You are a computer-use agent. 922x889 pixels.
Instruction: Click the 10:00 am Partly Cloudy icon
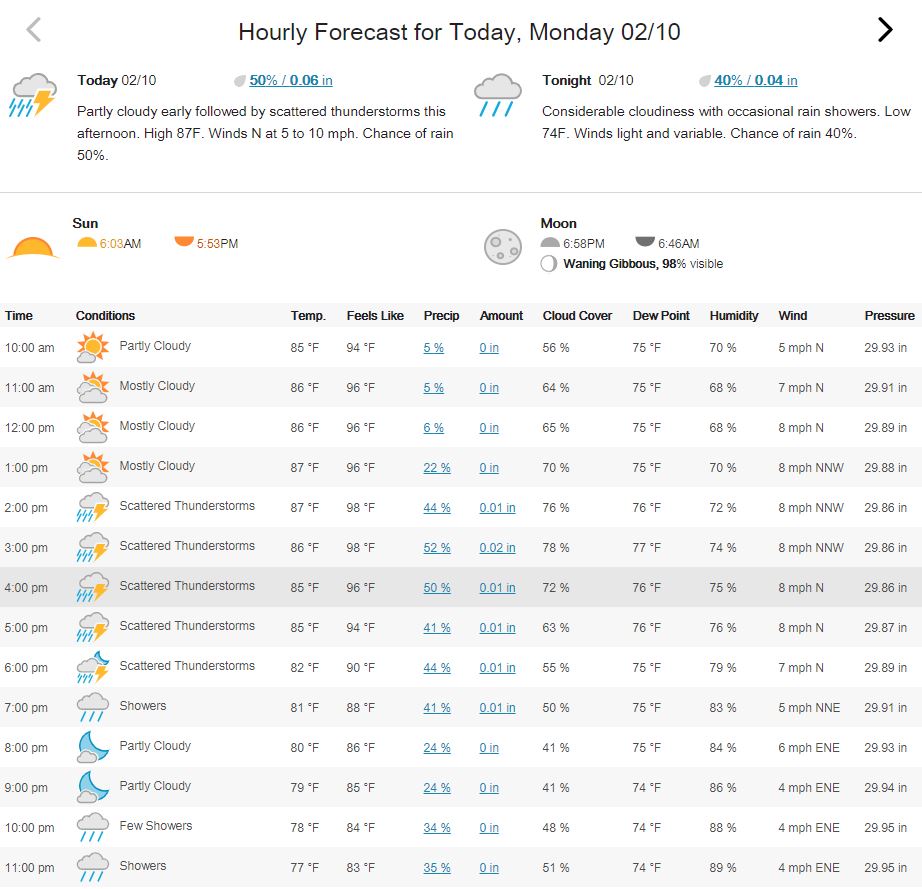(x=93, y=347)
